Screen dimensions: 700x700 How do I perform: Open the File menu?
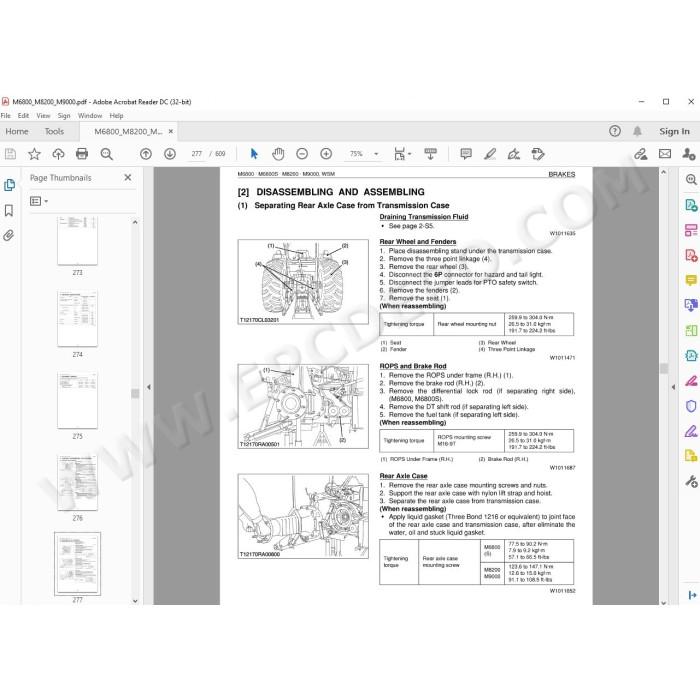point(5,116)
